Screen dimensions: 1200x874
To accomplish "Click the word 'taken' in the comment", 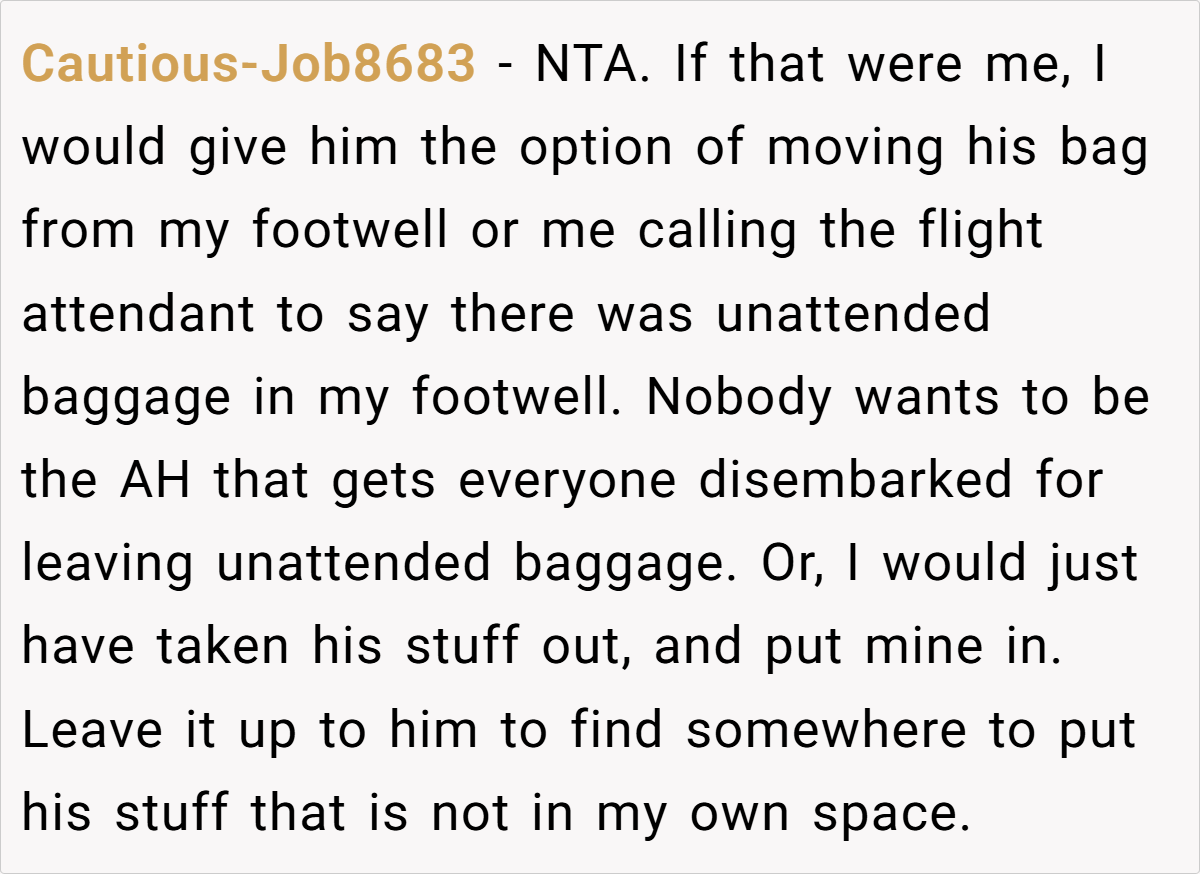I will click(223, 648).
